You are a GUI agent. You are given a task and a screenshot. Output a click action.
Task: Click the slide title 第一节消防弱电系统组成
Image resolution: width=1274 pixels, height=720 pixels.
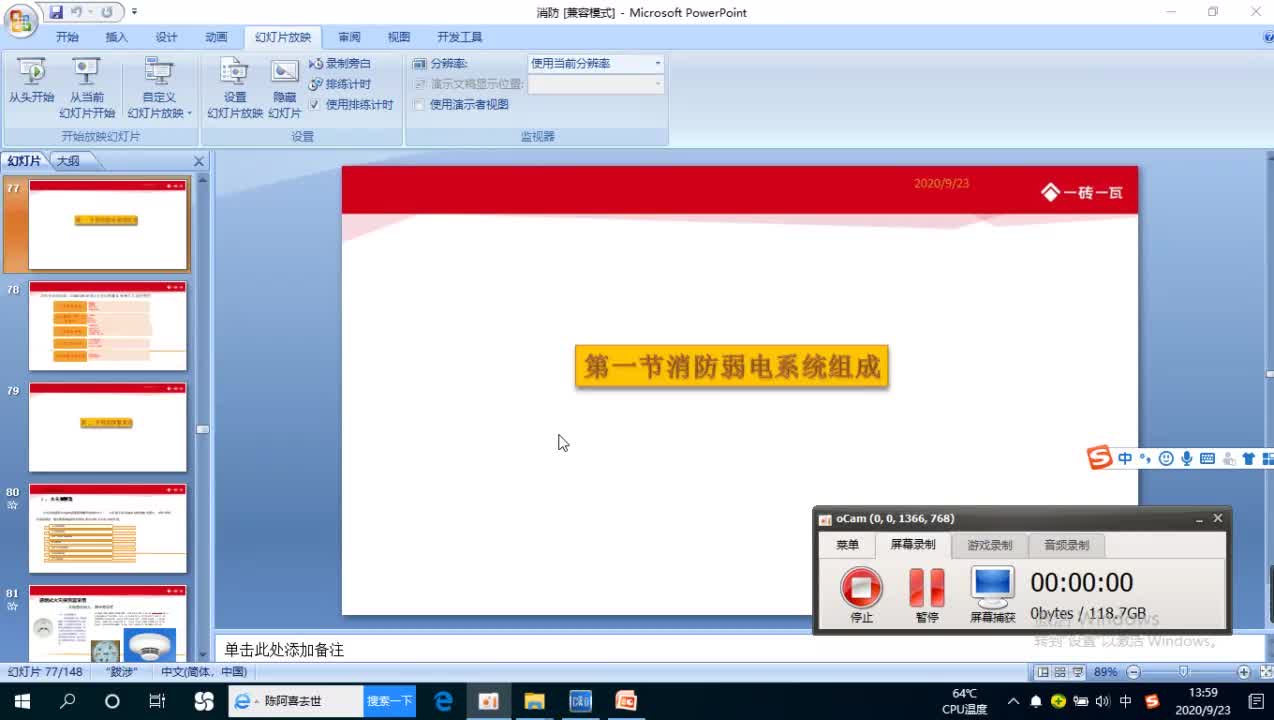coord(732,367)
